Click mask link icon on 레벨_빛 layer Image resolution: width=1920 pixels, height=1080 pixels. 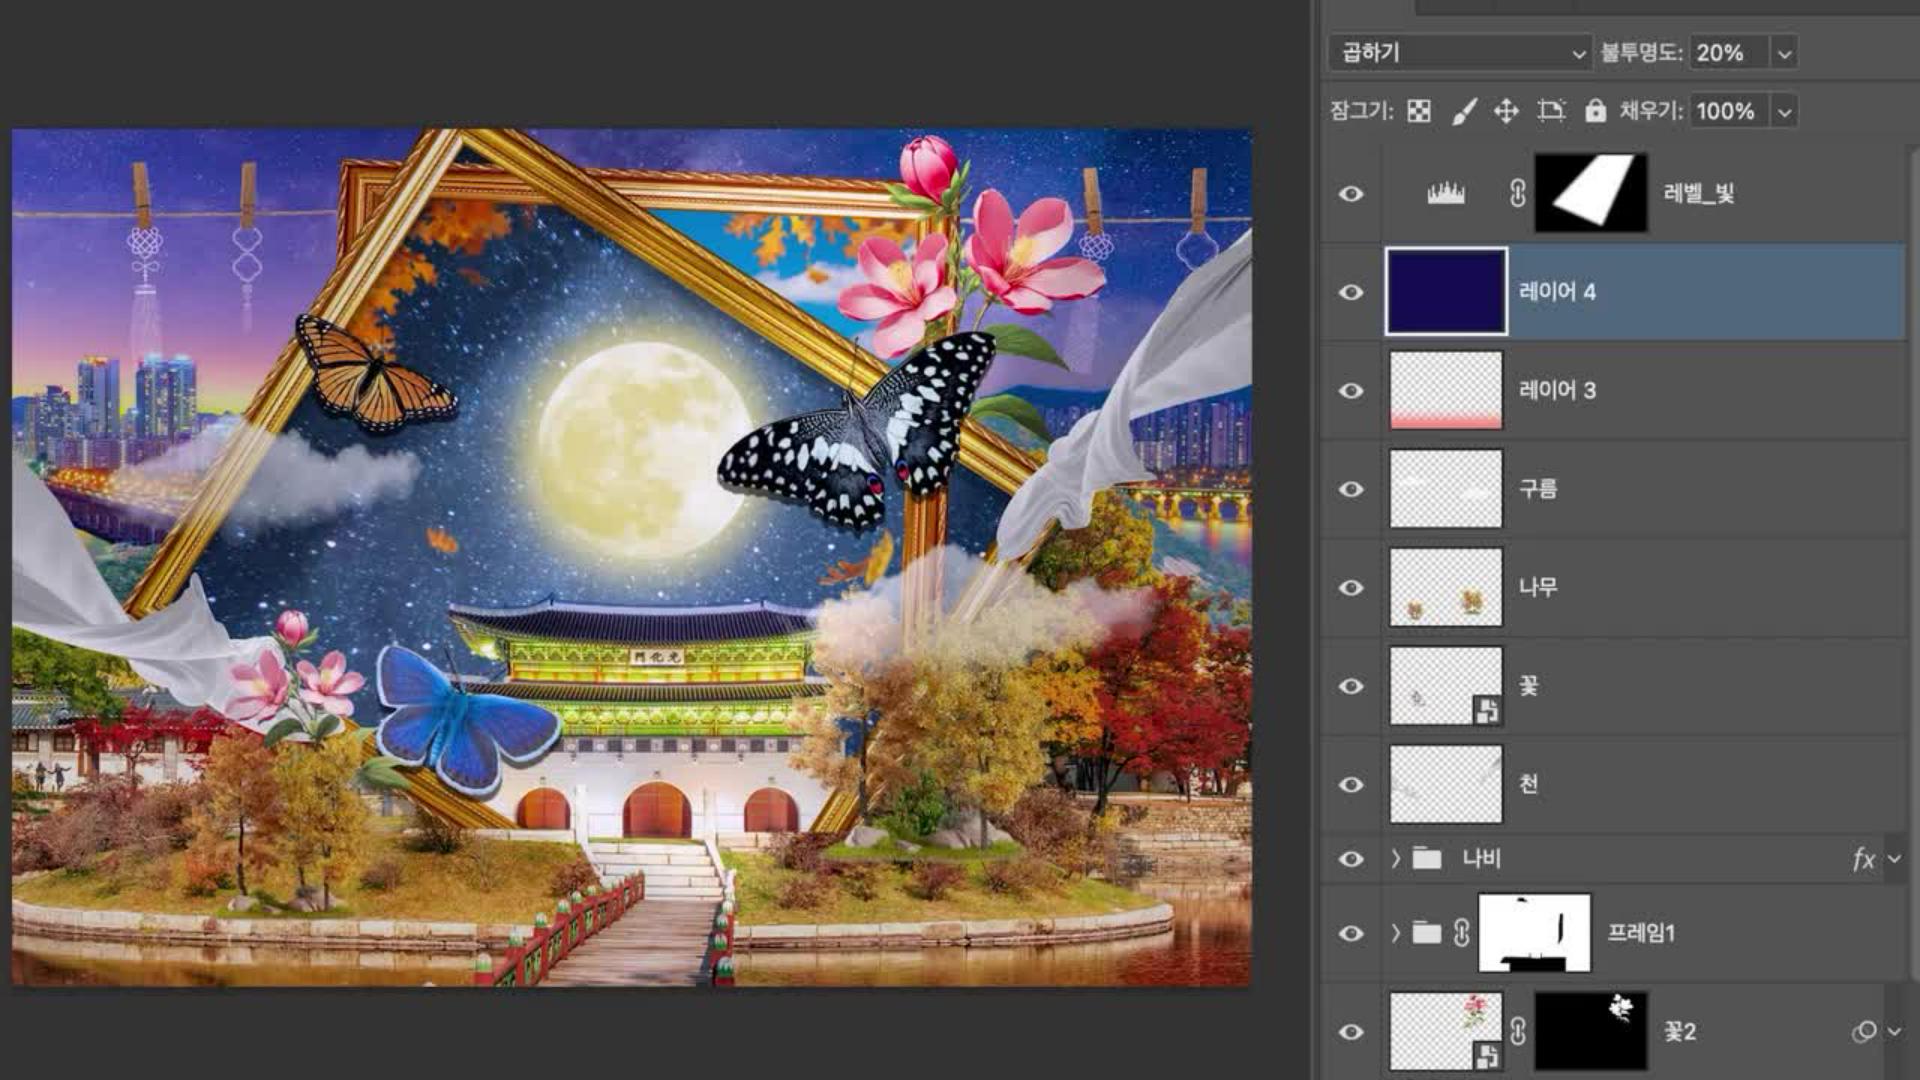(1517, 193)
